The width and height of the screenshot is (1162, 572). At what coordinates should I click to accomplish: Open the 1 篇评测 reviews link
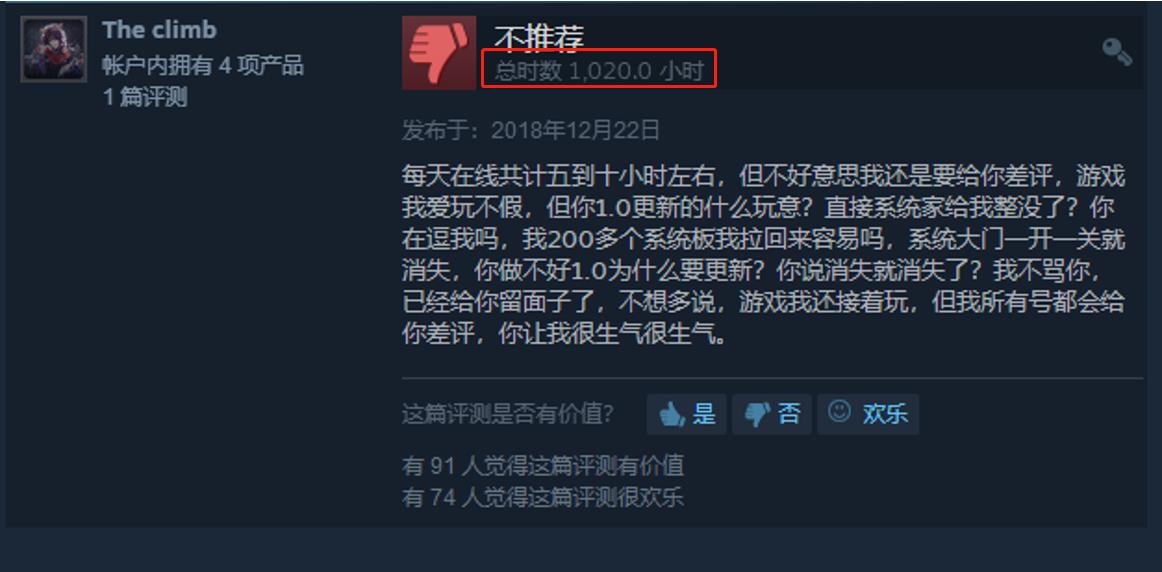[145, 97]
